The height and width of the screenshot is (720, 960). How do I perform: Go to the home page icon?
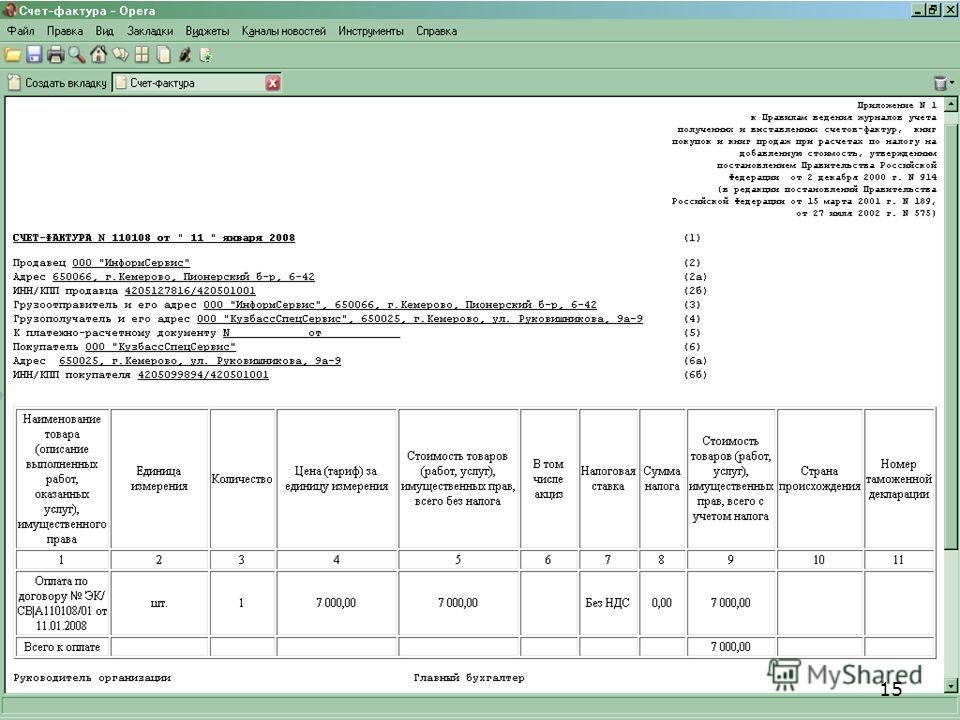tap(99, 55)
